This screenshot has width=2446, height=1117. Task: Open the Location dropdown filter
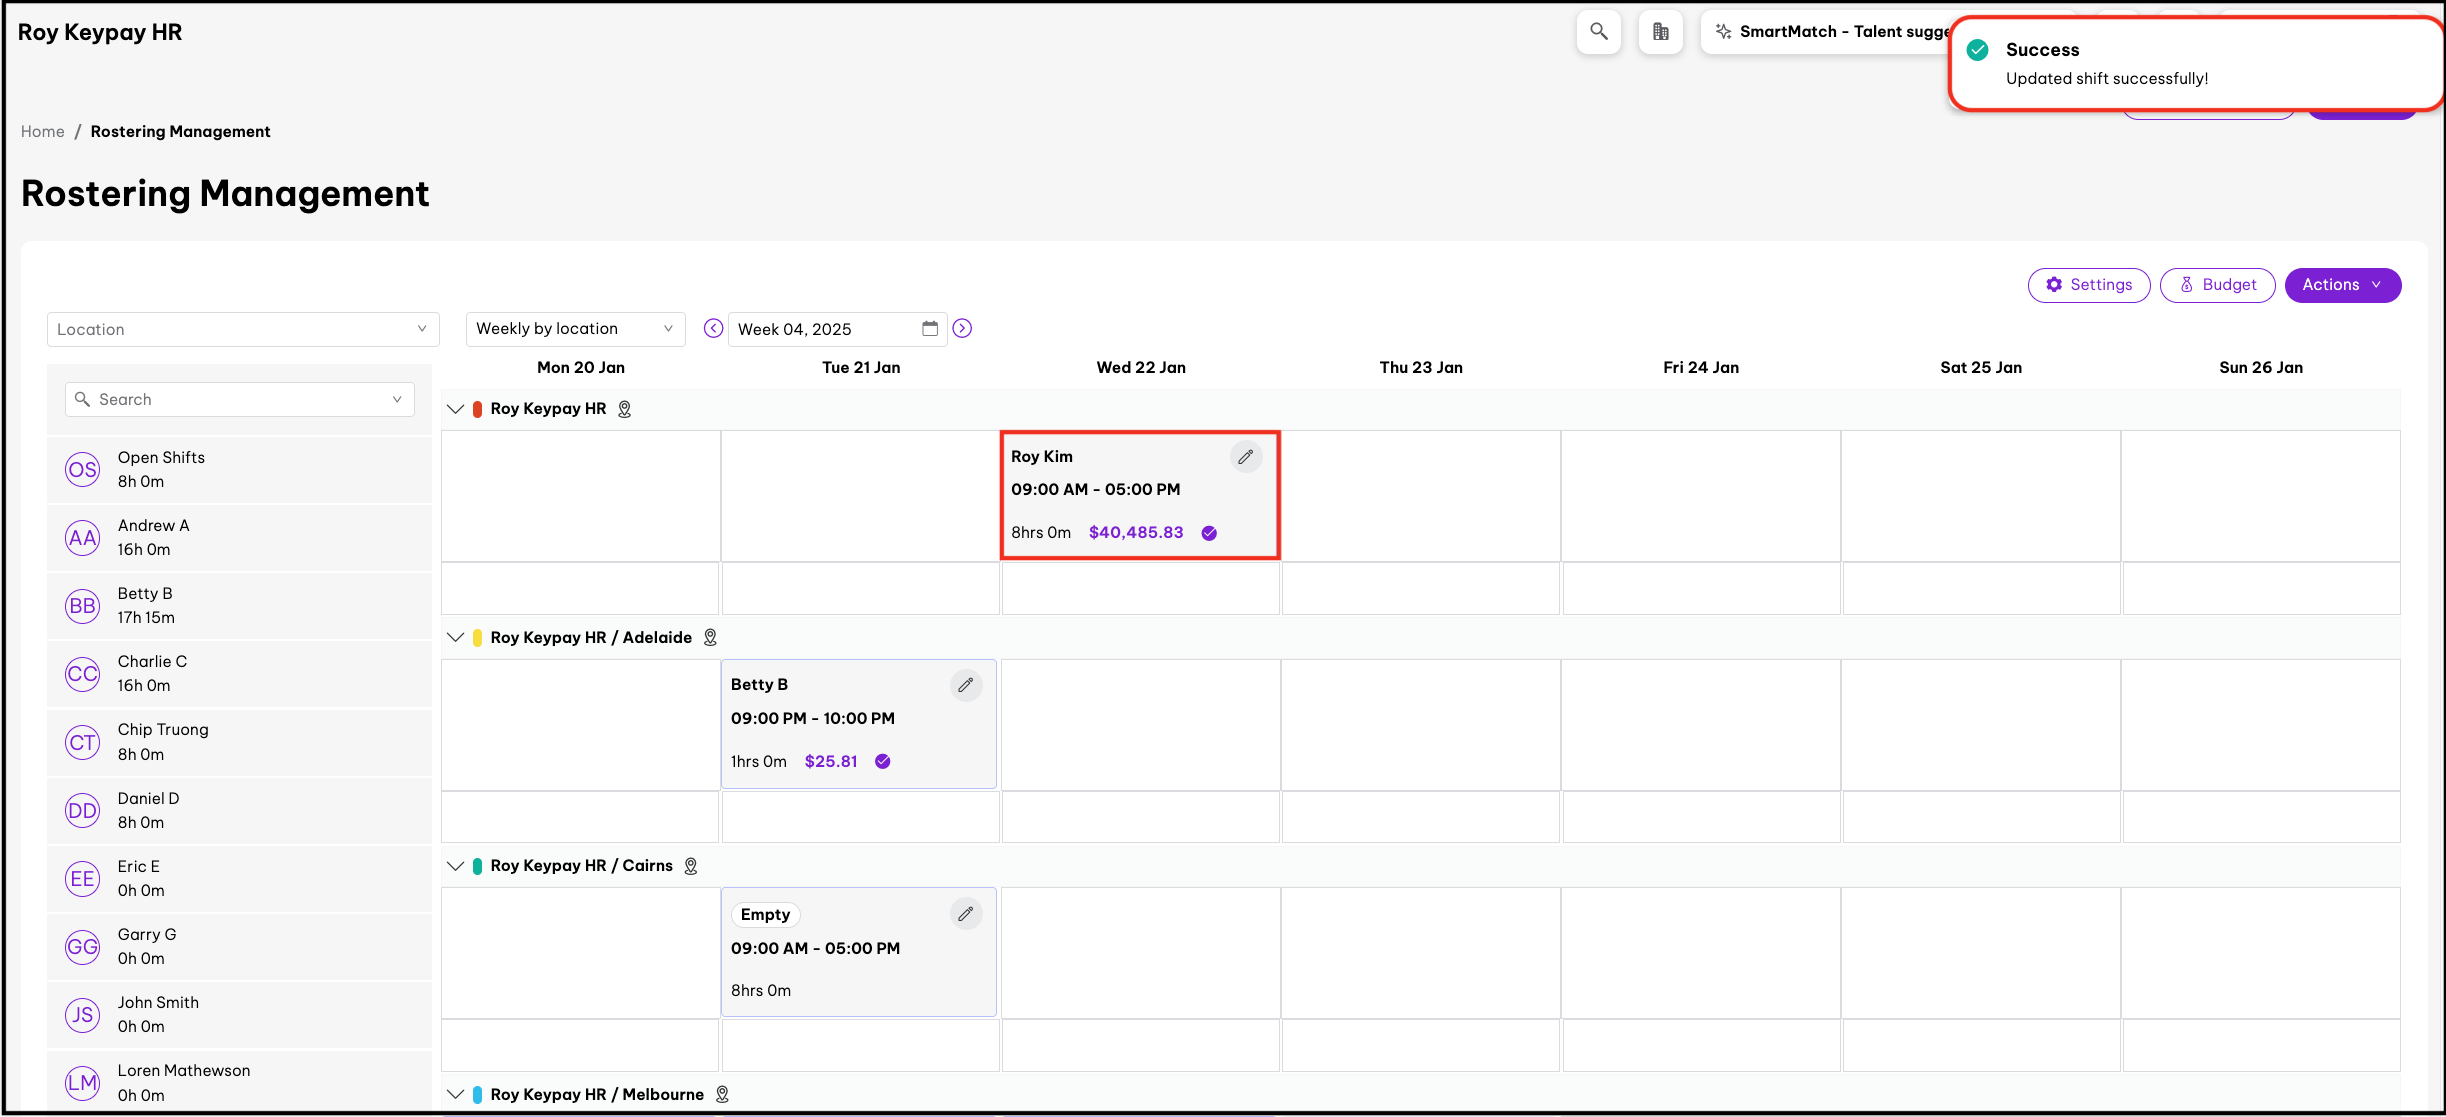pos(243,329)
